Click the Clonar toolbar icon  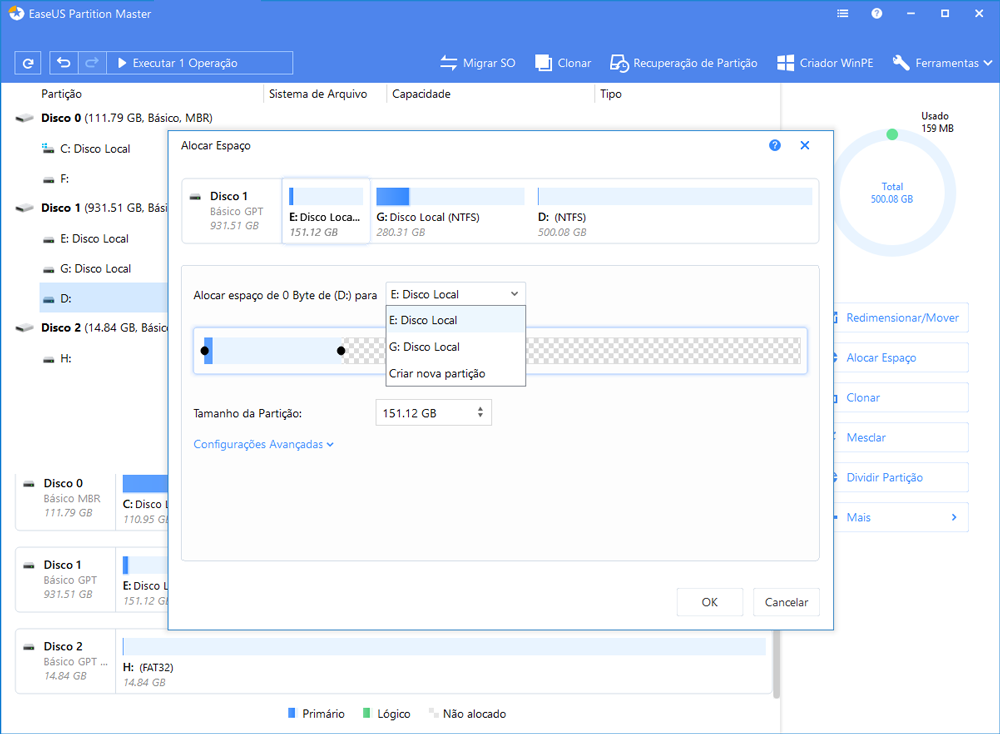(x=544, y=63)
